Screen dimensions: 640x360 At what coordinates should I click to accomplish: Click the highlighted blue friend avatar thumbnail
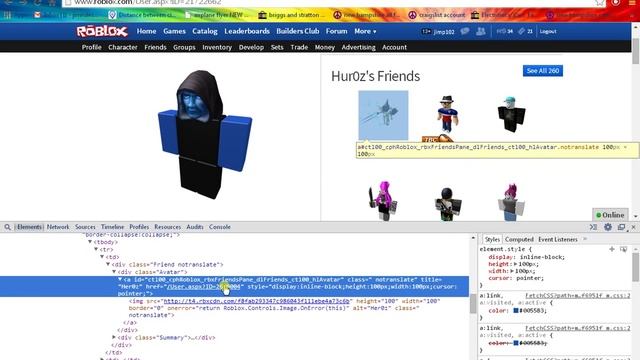click(x=383, y=116)
